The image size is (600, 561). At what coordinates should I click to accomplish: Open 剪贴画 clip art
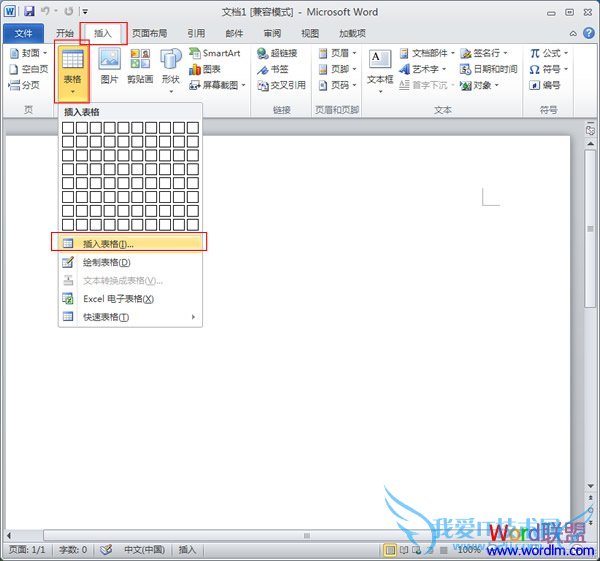(140, 65)
